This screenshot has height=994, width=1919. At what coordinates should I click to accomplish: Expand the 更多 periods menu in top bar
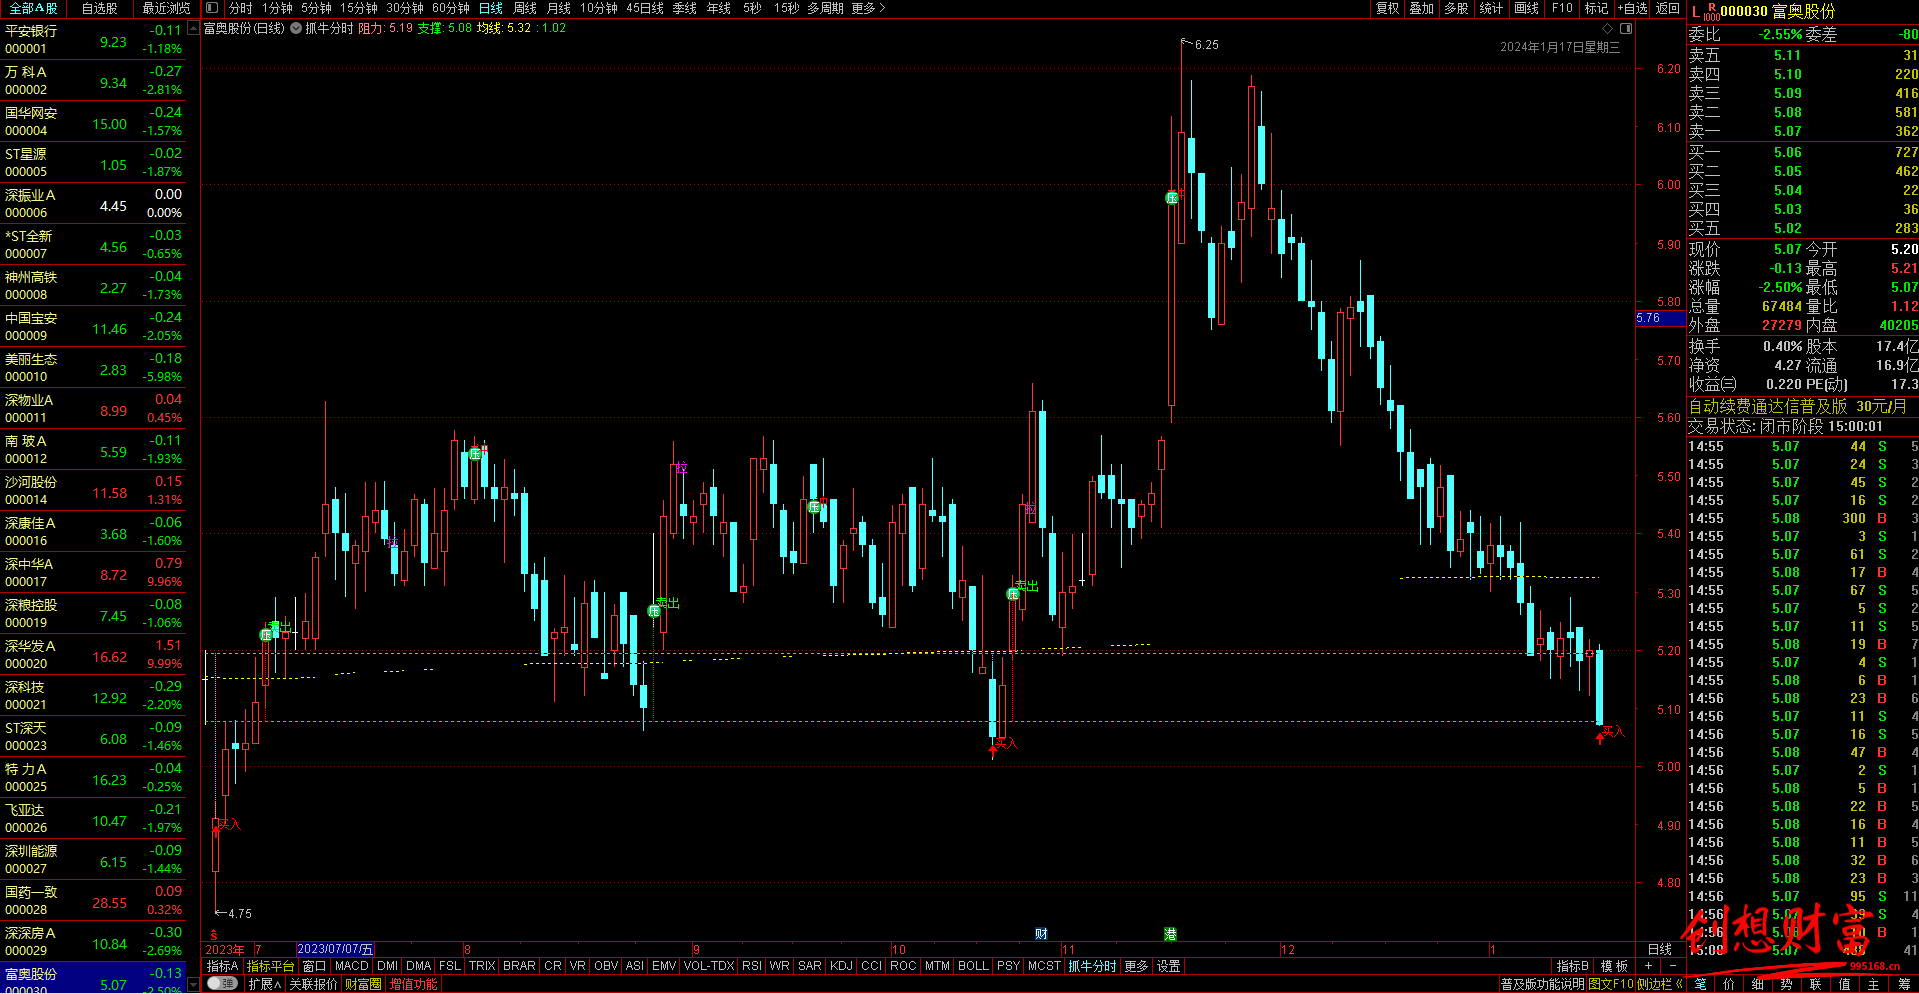point(868,8)
